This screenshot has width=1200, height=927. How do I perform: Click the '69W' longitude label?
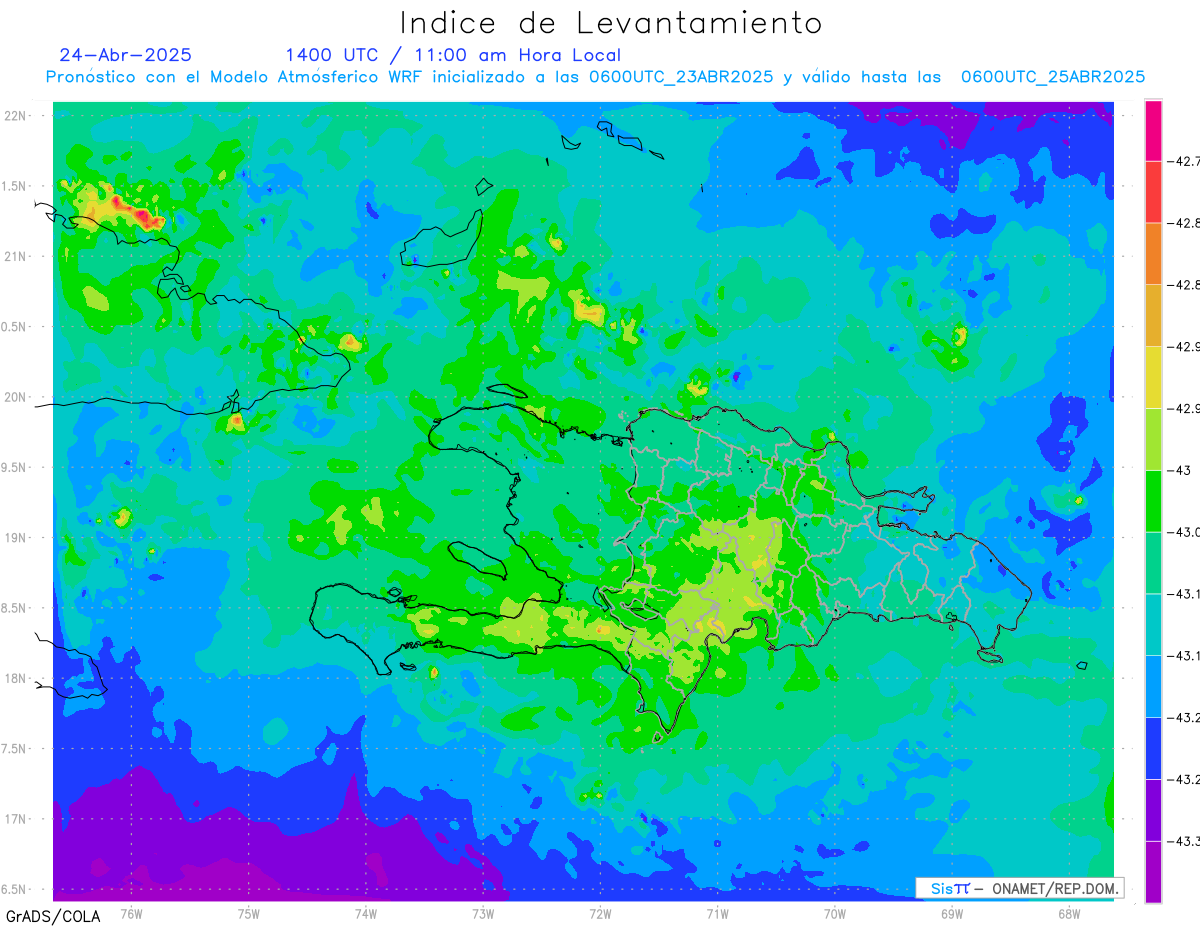tap(952, 913)
